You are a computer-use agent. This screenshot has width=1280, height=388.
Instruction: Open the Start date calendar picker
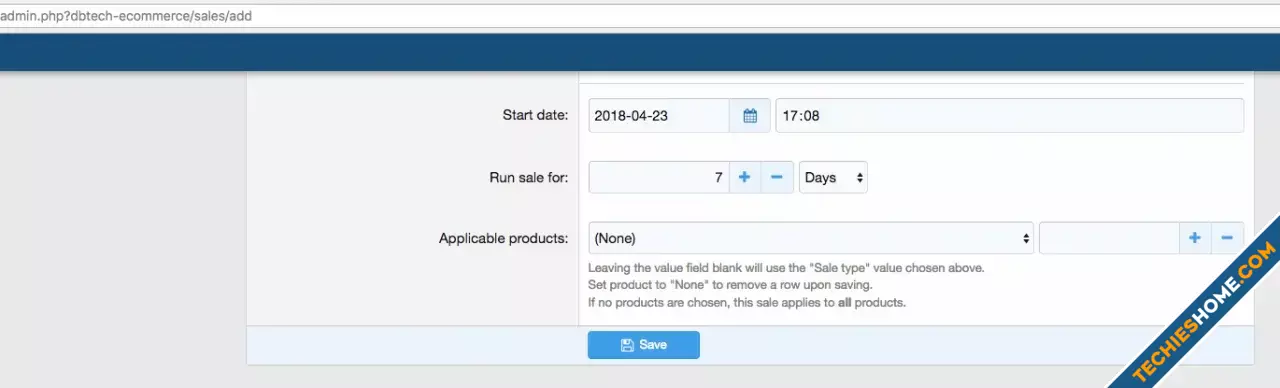750,116
